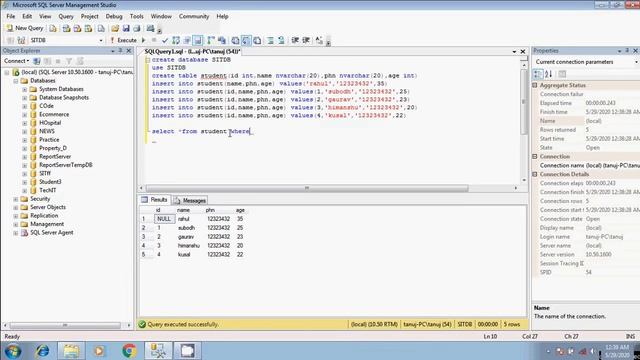Switch output to Results to Grid
The image size is (640, 360).
pyautogui.click(x=247, y=40)
